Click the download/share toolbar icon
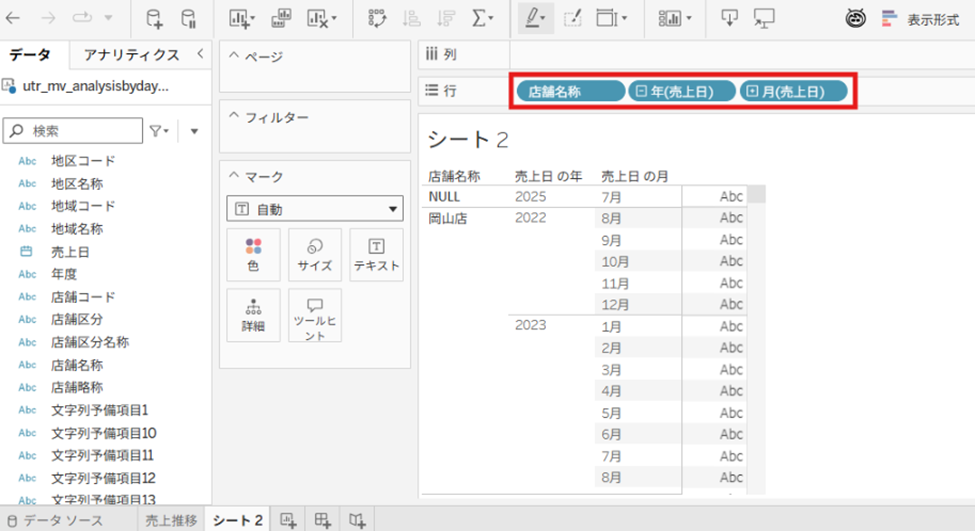 [x=729, y=18]
